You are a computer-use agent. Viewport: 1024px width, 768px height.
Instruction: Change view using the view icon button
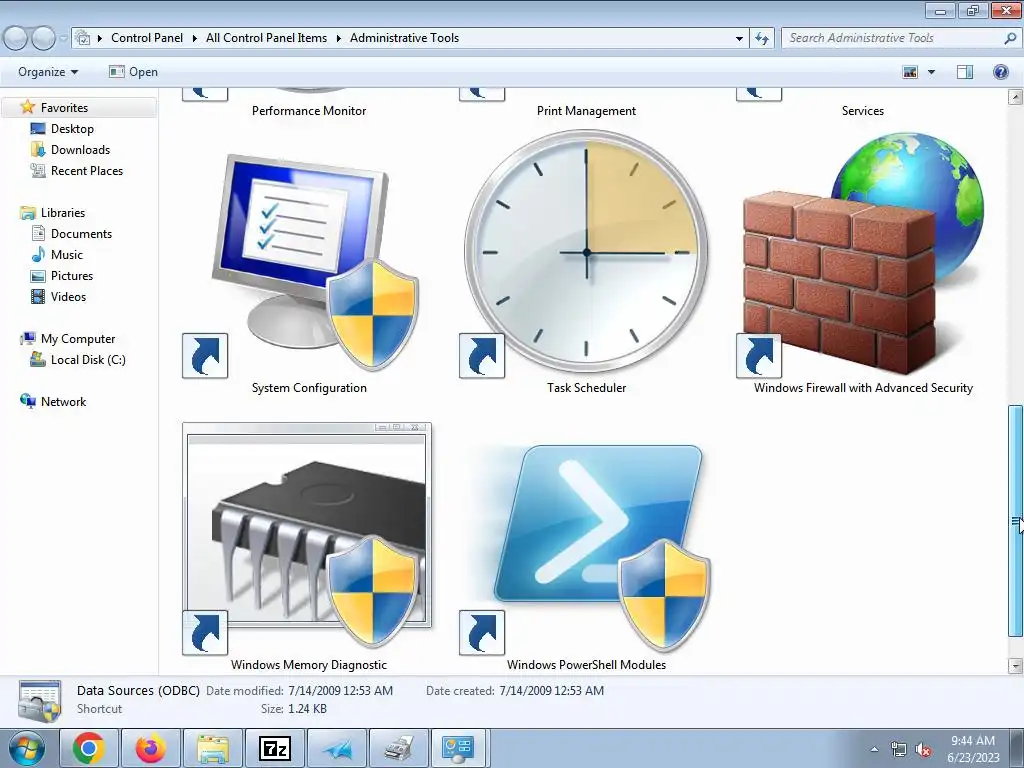point(910,72)
